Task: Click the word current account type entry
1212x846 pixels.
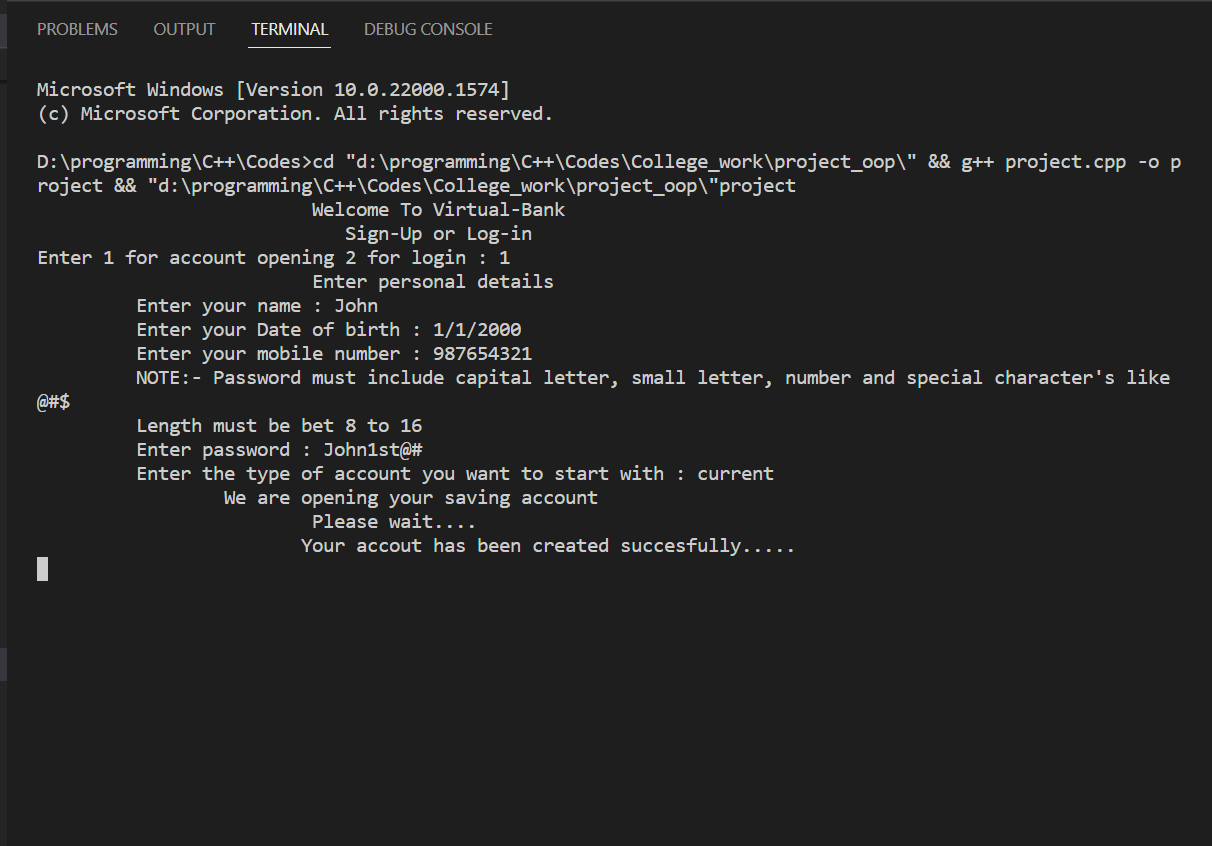Action: pyautogui.click(x=735, y=473)
